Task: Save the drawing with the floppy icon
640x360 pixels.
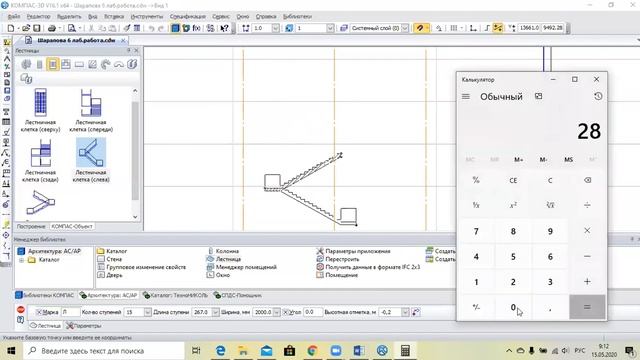Action: point(37,28)
